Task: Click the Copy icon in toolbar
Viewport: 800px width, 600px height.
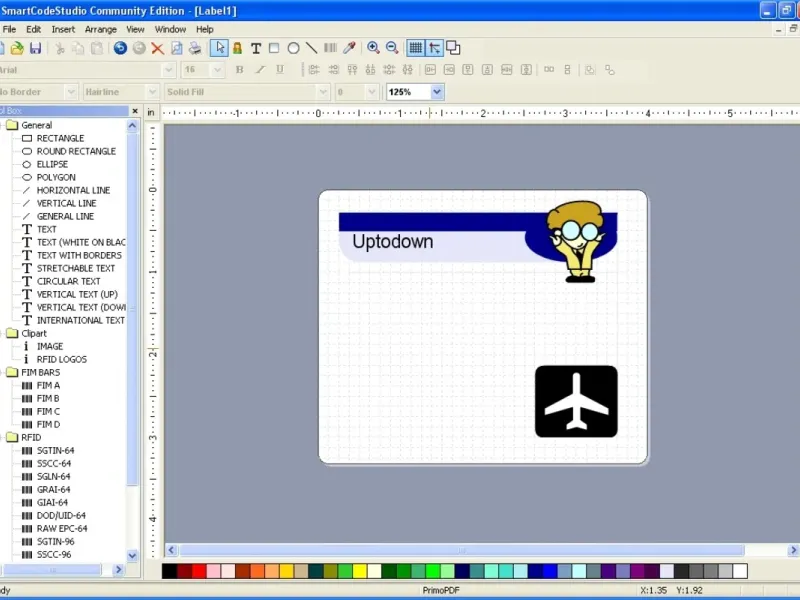Action: (x=78, y=48)
